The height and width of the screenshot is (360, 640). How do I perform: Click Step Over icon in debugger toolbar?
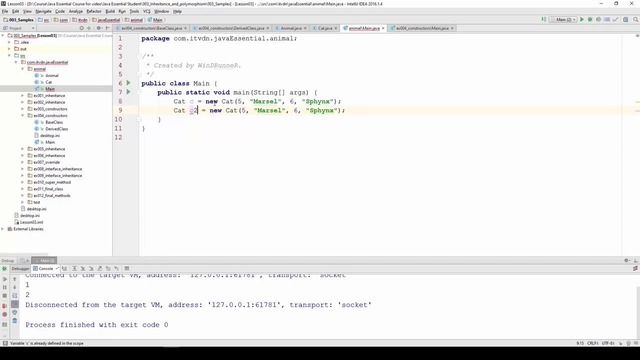coord(75,269)
